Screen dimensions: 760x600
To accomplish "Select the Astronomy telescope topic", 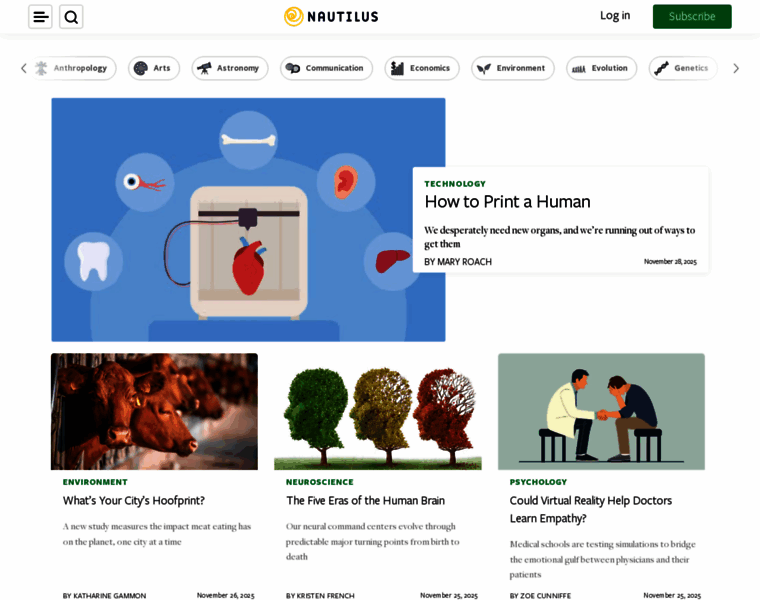I will [x=230, y=68].
